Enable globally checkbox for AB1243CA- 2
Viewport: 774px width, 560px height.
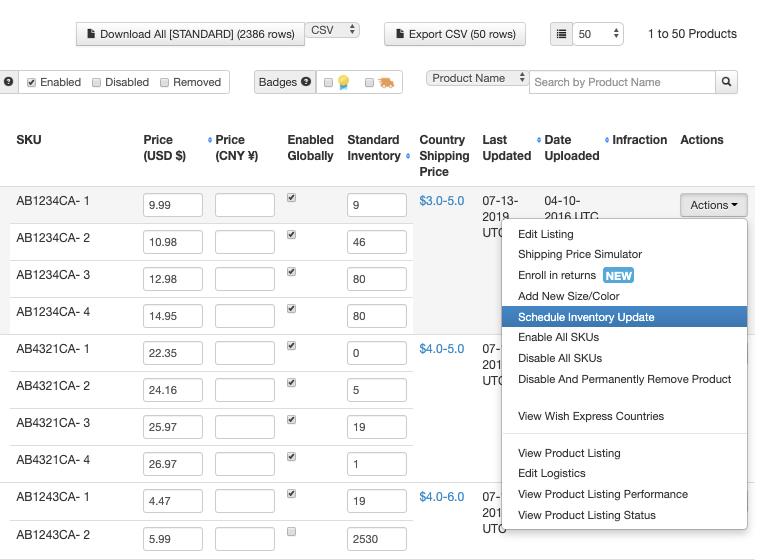point(291,531)
